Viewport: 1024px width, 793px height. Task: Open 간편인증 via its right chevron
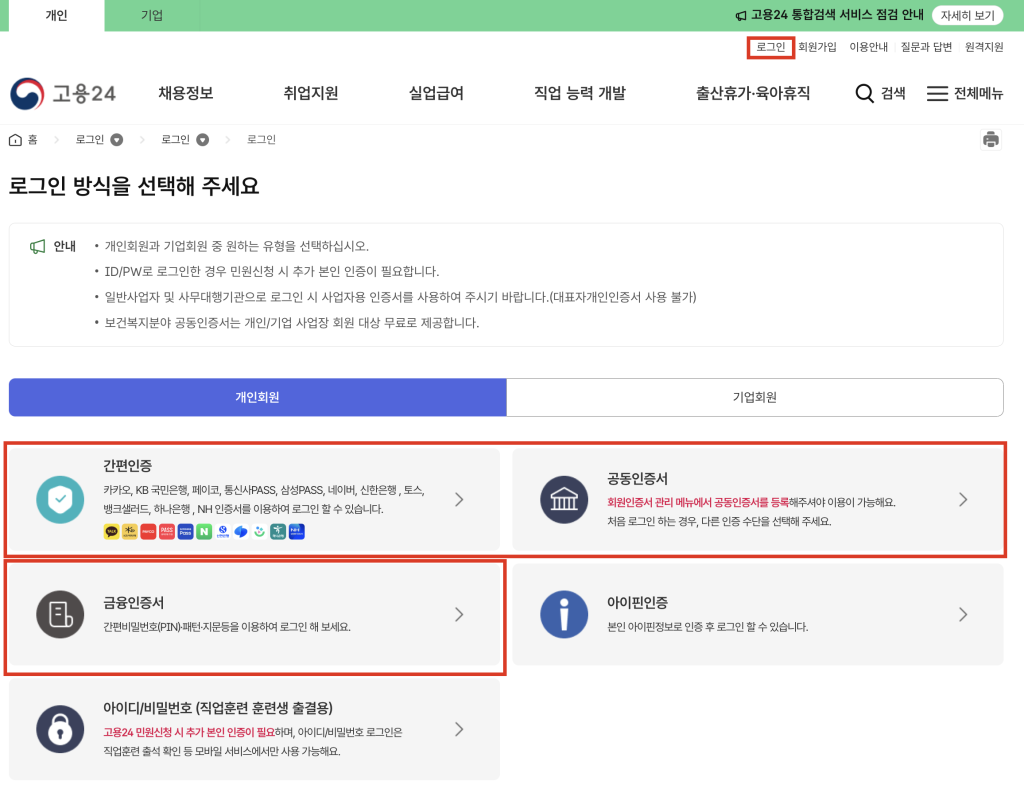pyautogui.click(x=459, y=499)
